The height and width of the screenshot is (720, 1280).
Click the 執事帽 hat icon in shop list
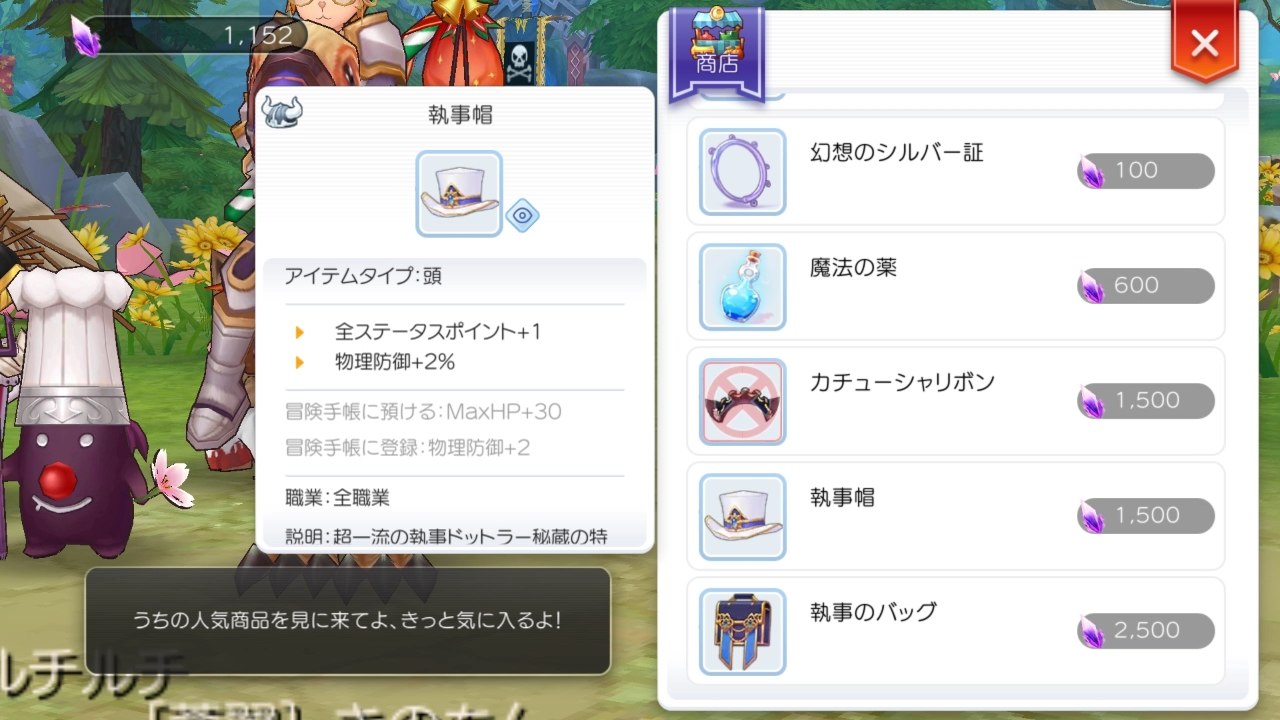(x=742, y=516)
